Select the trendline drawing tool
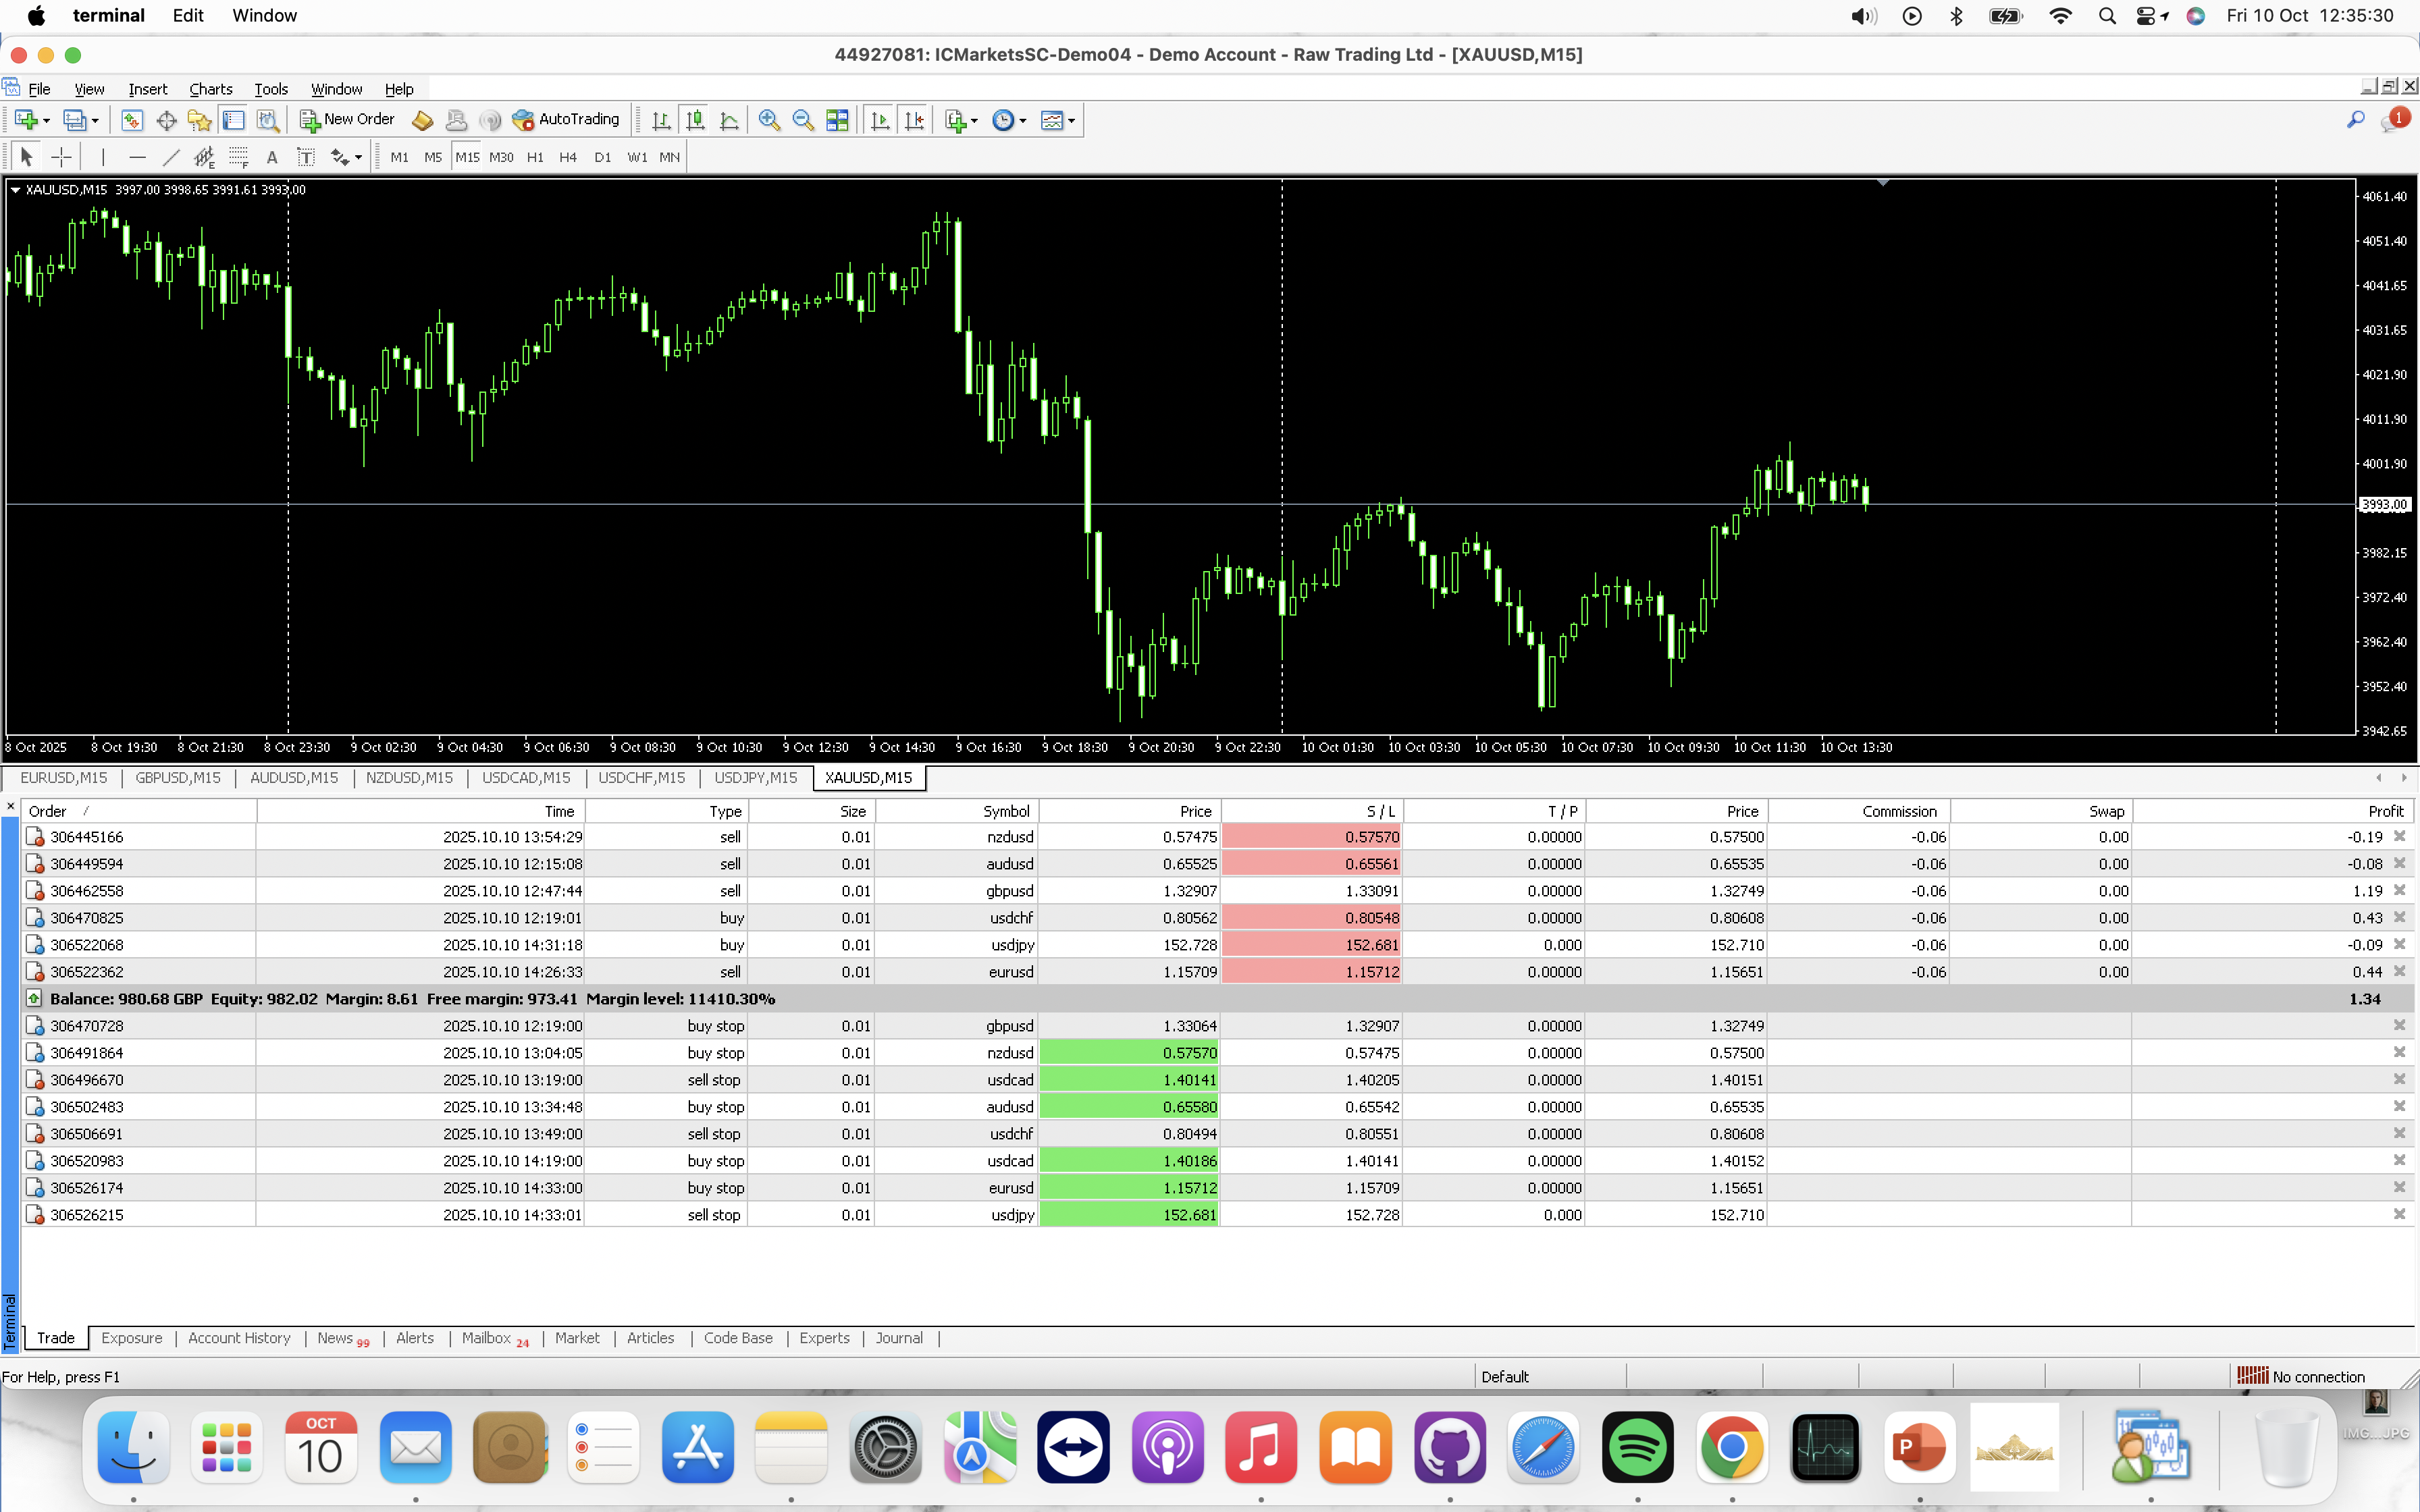 tap(171, 157)
